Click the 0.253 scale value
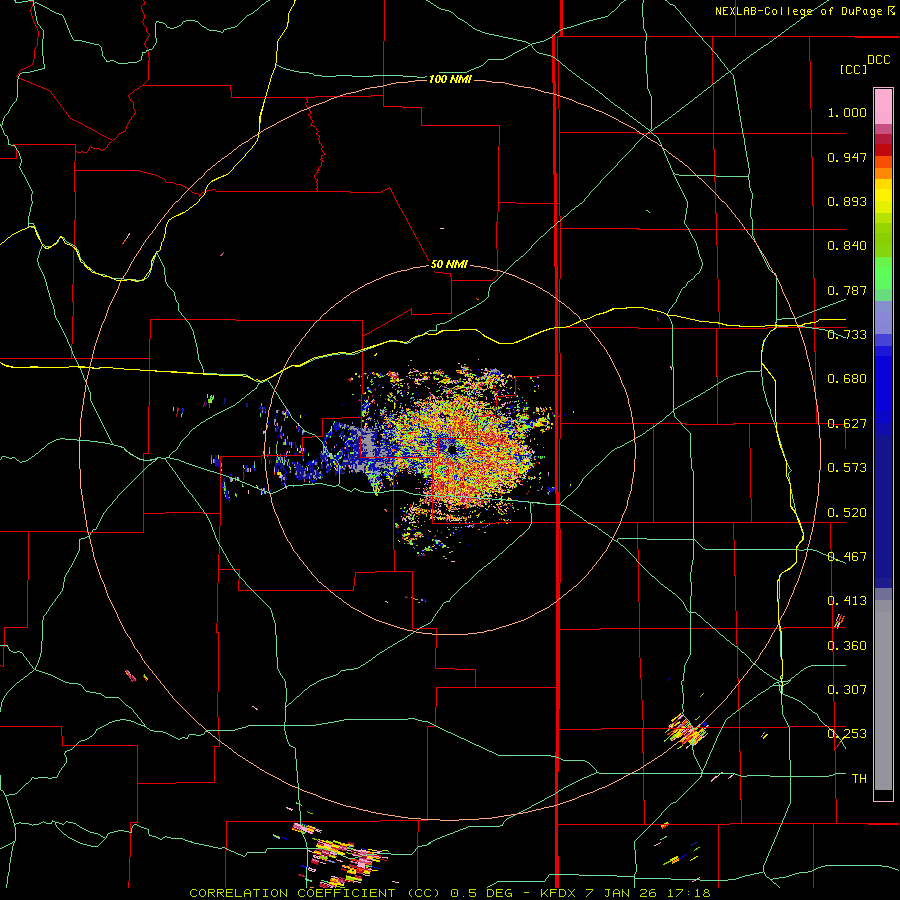 [x=847, y=734]
